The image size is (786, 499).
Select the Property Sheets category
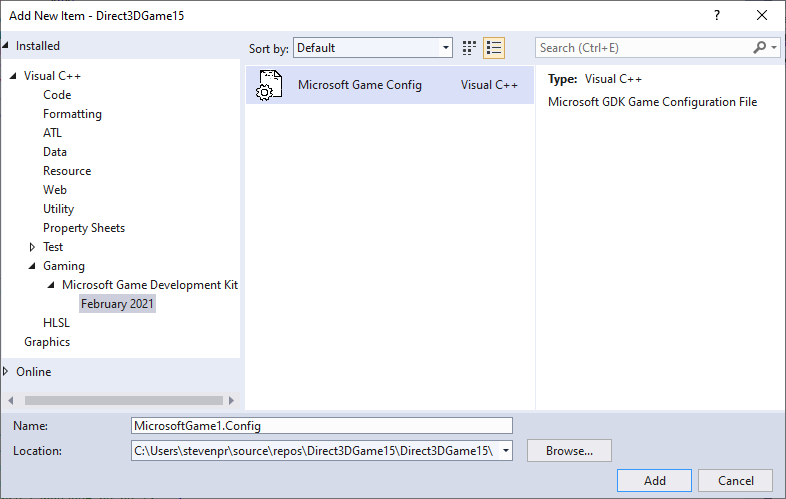coord(84,228)
